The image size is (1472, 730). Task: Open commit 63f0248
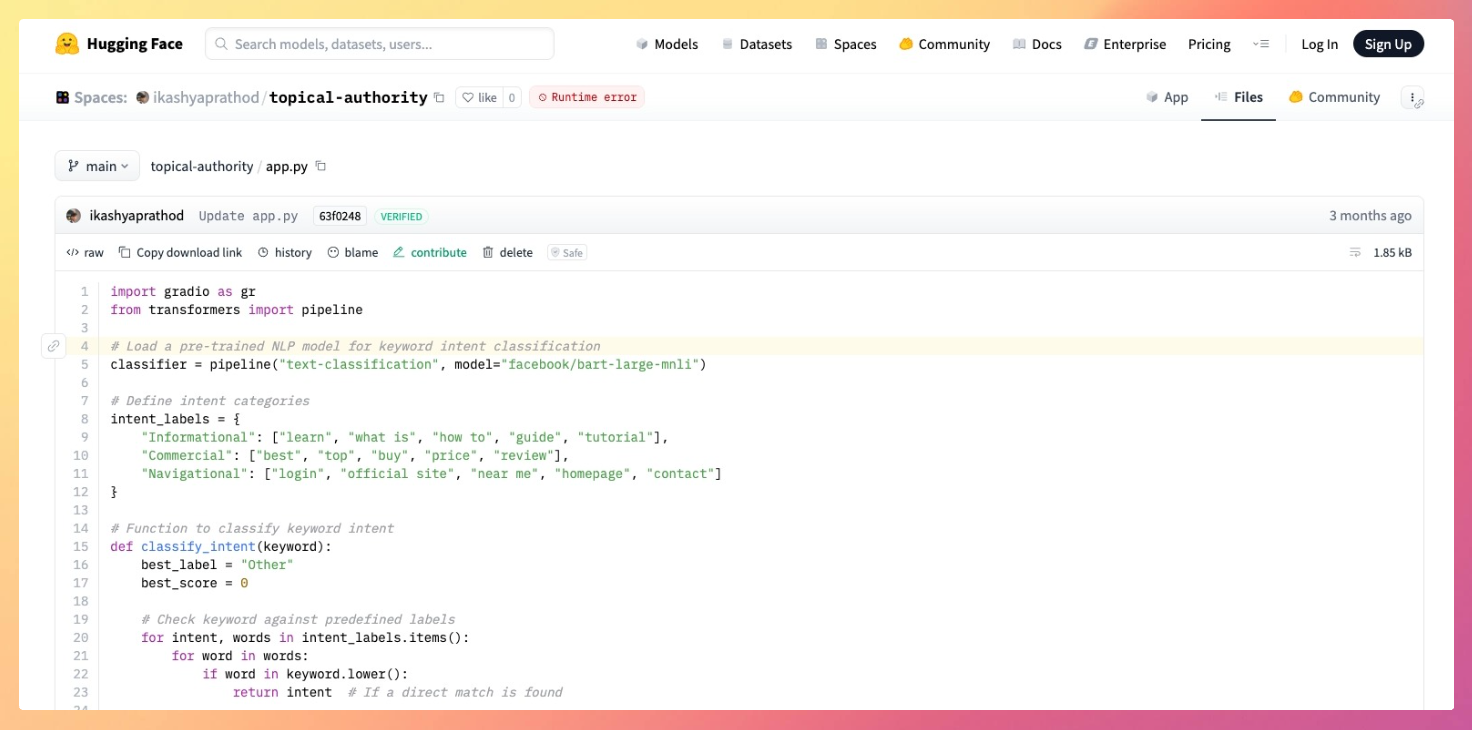[x=340, y=216]
